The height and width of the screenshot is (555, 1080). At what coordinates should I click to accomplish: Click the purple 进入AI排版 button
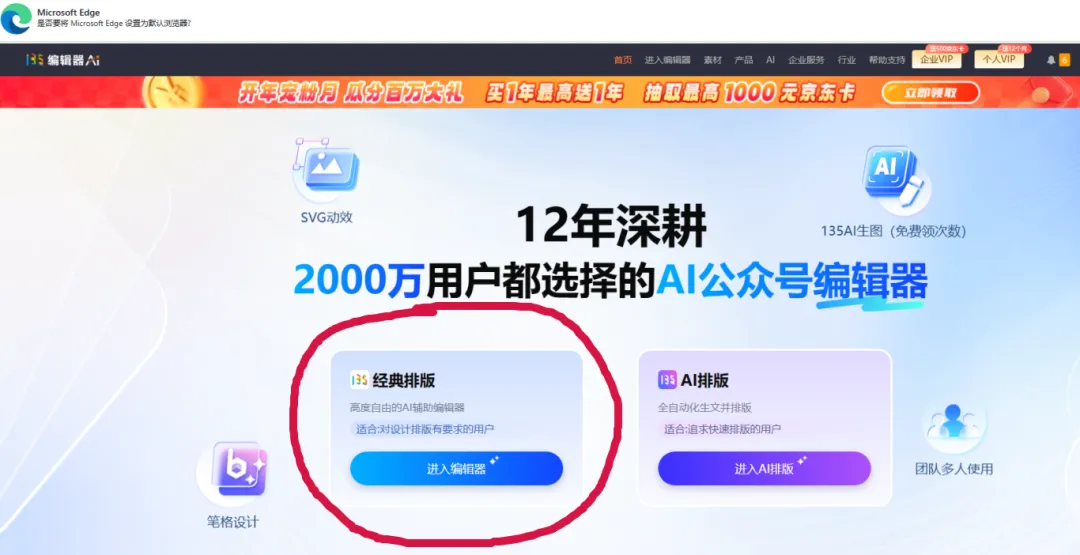764,469
